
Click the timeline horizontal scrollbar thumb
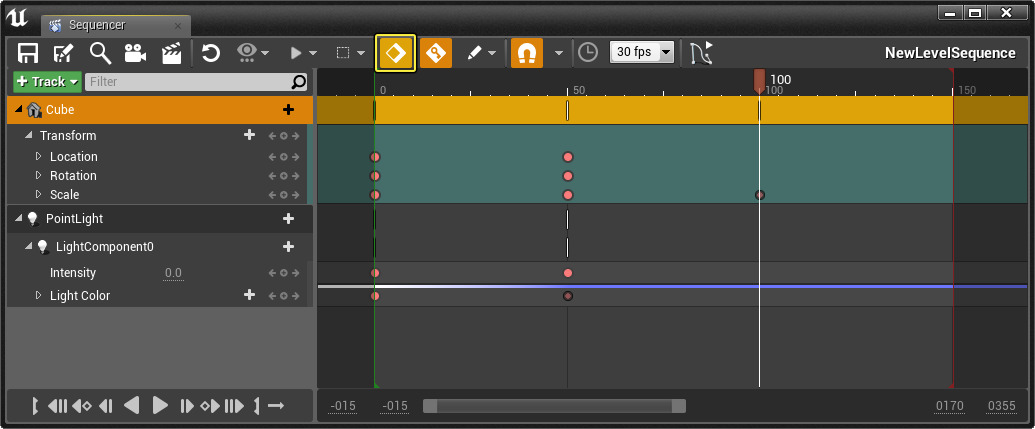[x=554, y=406]
